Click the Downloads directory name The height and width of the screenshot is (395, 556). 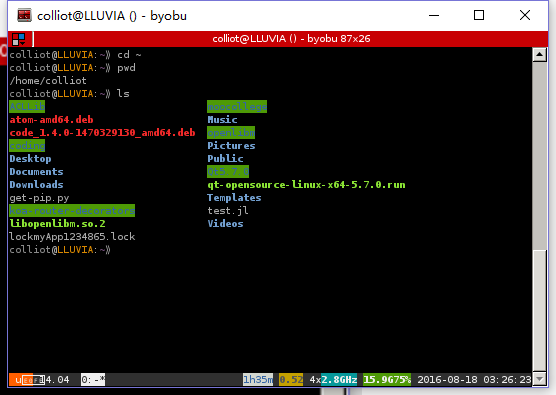point(36,184)
